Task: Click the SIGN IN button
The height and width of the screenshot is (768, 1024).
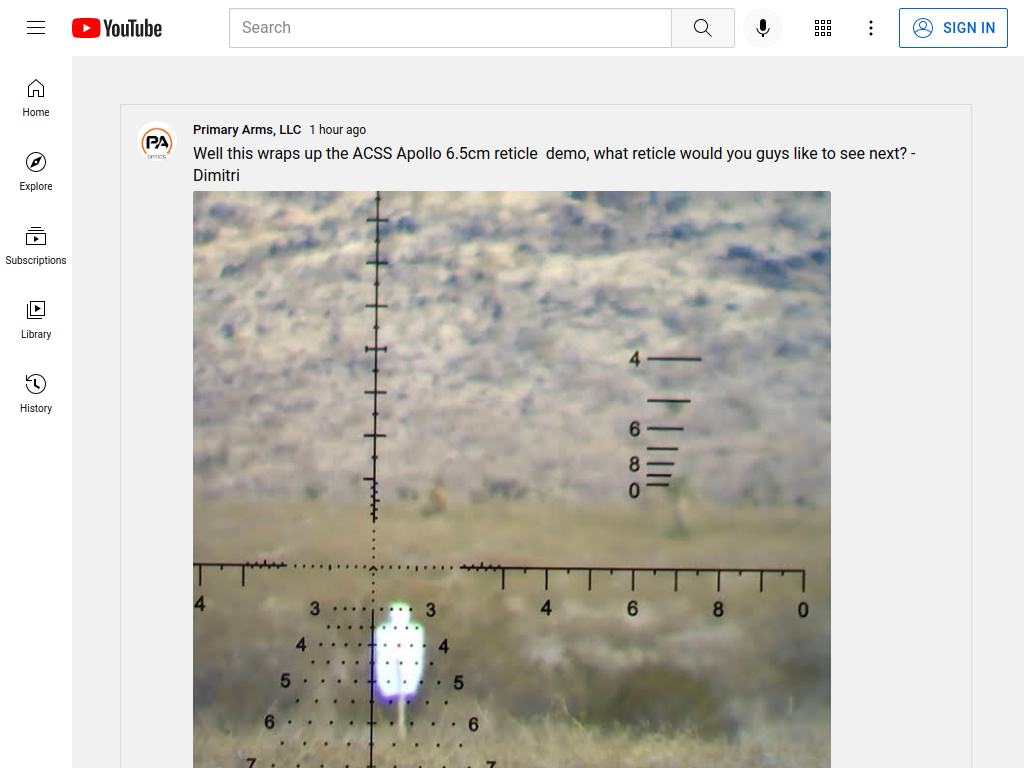Action: pos(953,28)
